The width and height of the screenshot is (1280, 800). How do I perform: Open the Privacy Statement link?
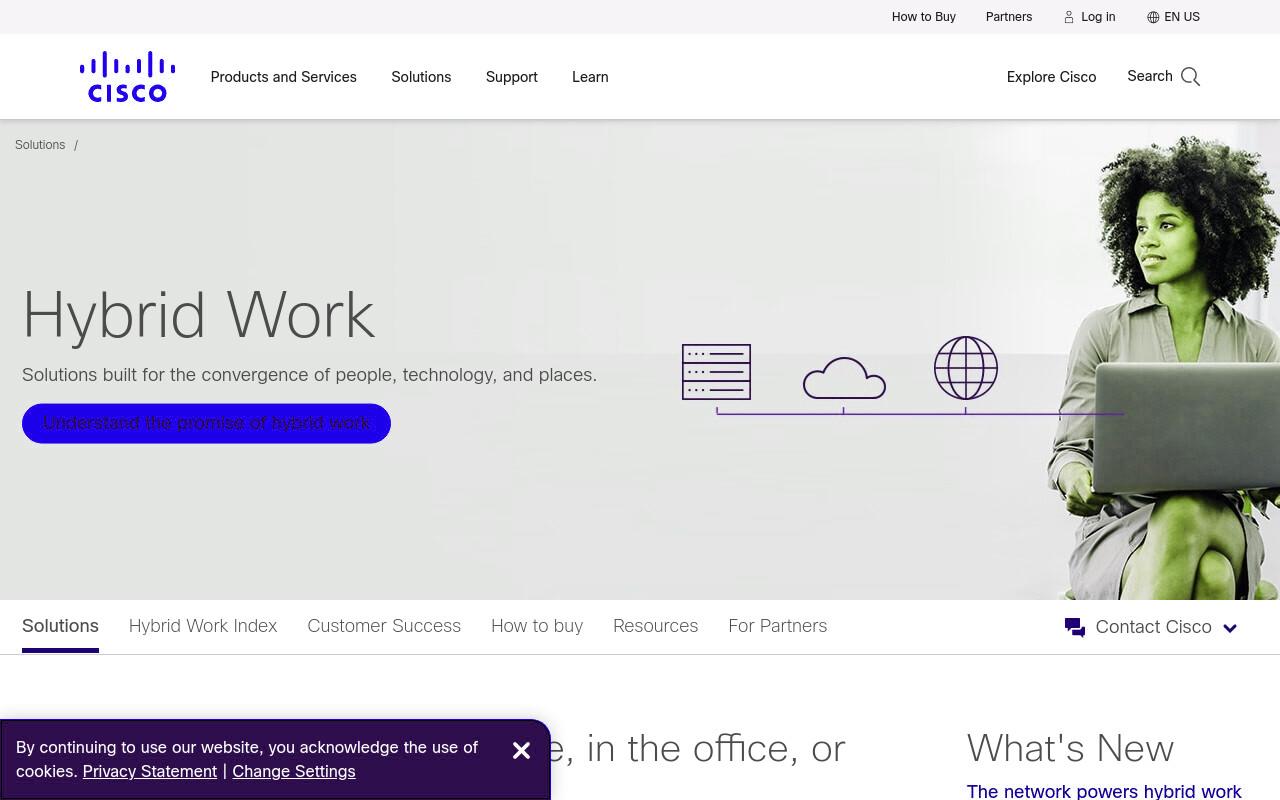[x=150, y=771]
